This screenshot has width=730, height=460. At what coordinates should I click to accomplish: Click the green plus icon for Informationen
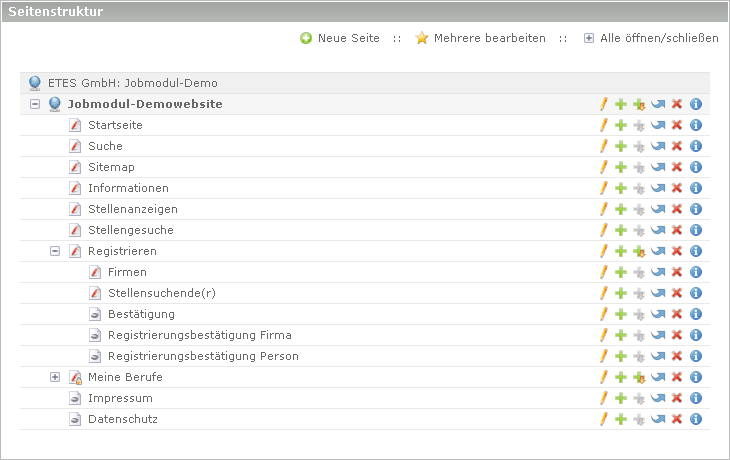[x=621, y=188]
